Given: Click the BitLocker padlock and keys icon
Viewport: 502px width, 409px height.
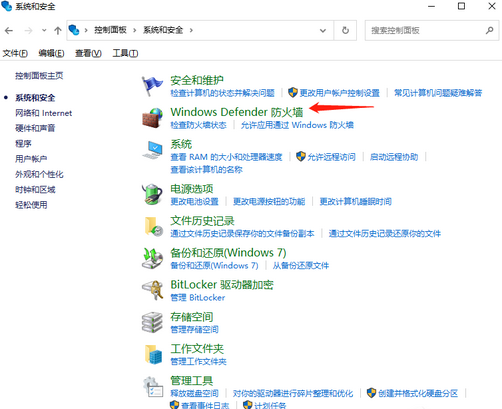Looking at the screenshot, I should [x=152, y=290].
